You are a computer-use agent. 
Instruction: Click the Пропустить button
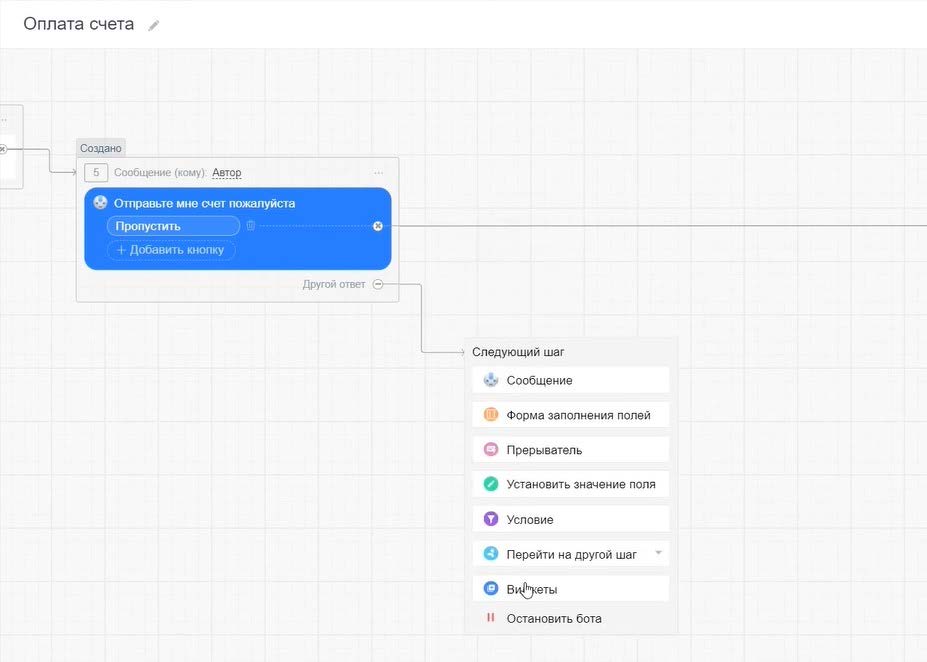173,226
